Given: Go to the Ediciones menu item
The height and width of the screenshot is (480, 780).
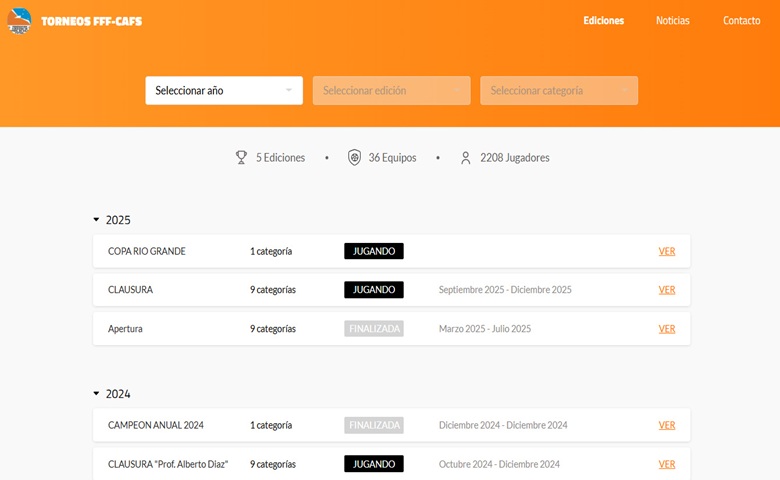Looking at the screenshot, I should [603, 21].
